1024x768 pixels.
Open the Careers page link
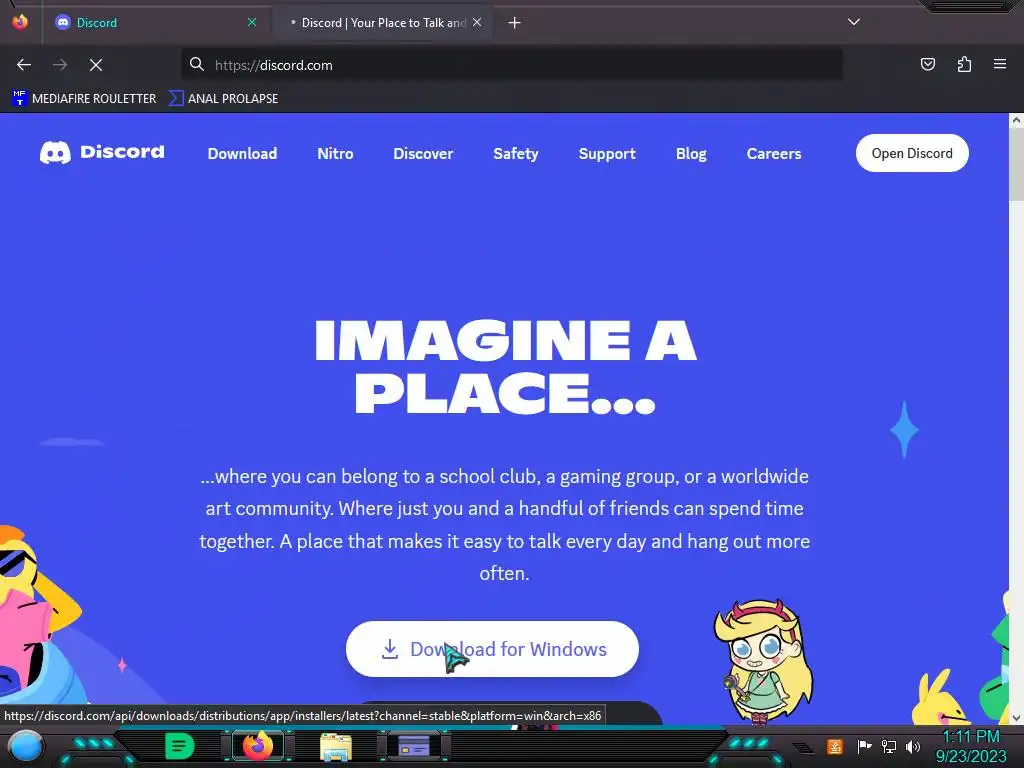pyautogui.click(x=774, y=153)
